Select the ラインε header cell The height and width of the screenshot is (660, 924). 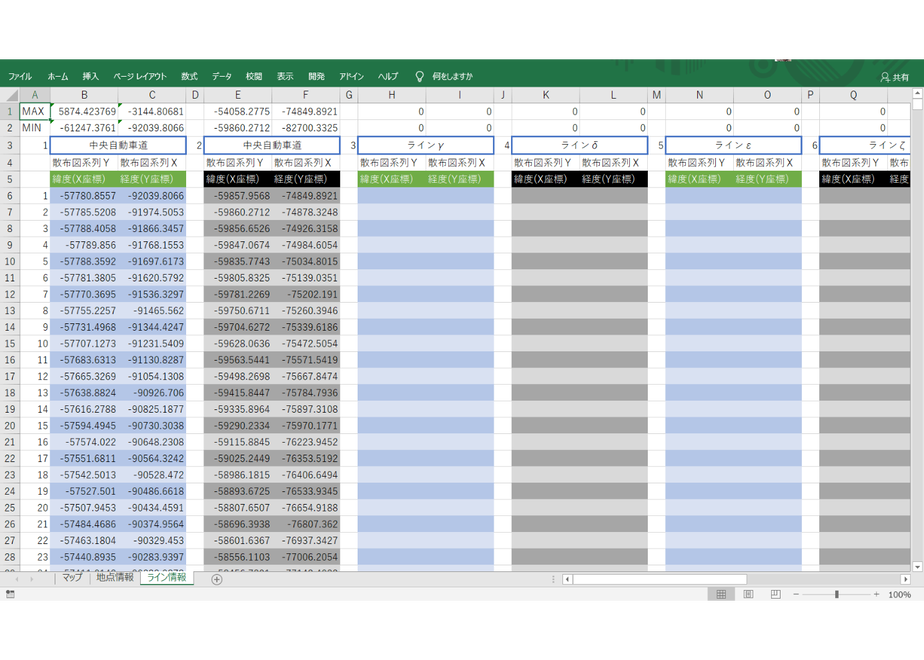pos(734,145)
